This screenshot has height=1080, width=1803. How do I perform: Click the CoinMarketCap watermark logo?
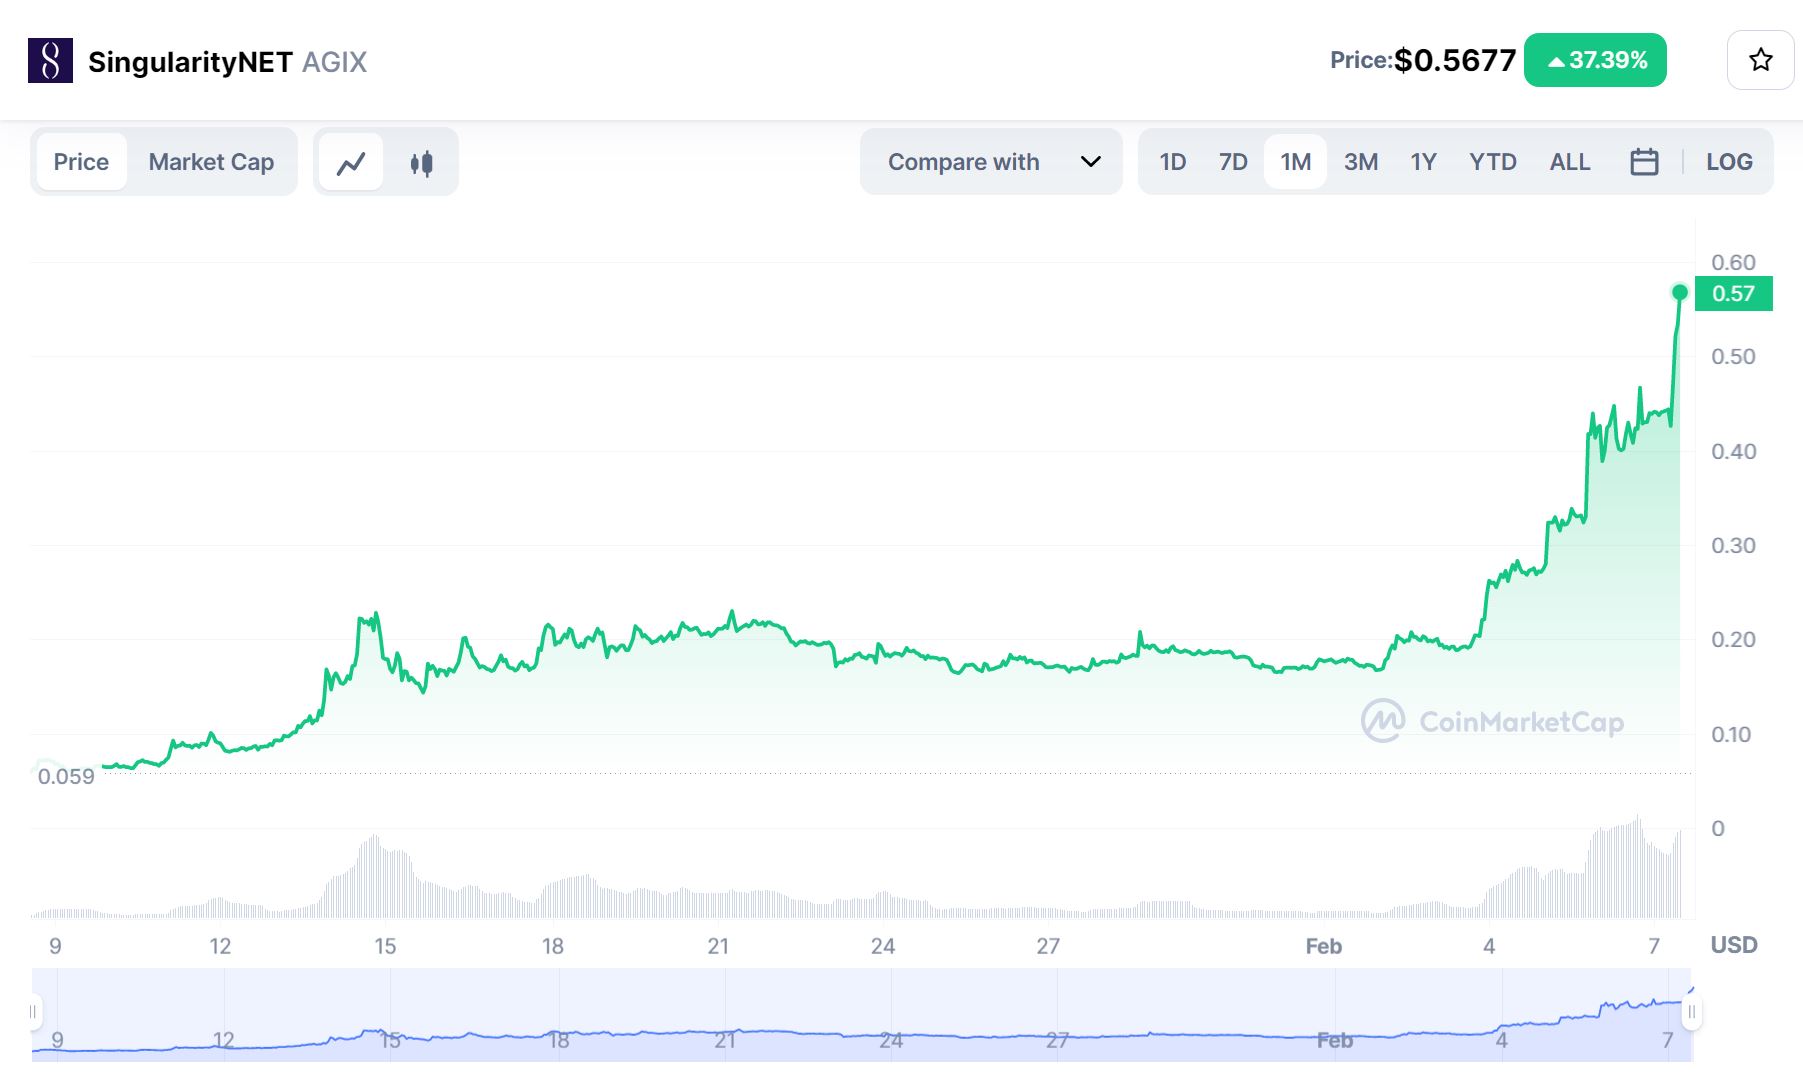point(1492,721)
